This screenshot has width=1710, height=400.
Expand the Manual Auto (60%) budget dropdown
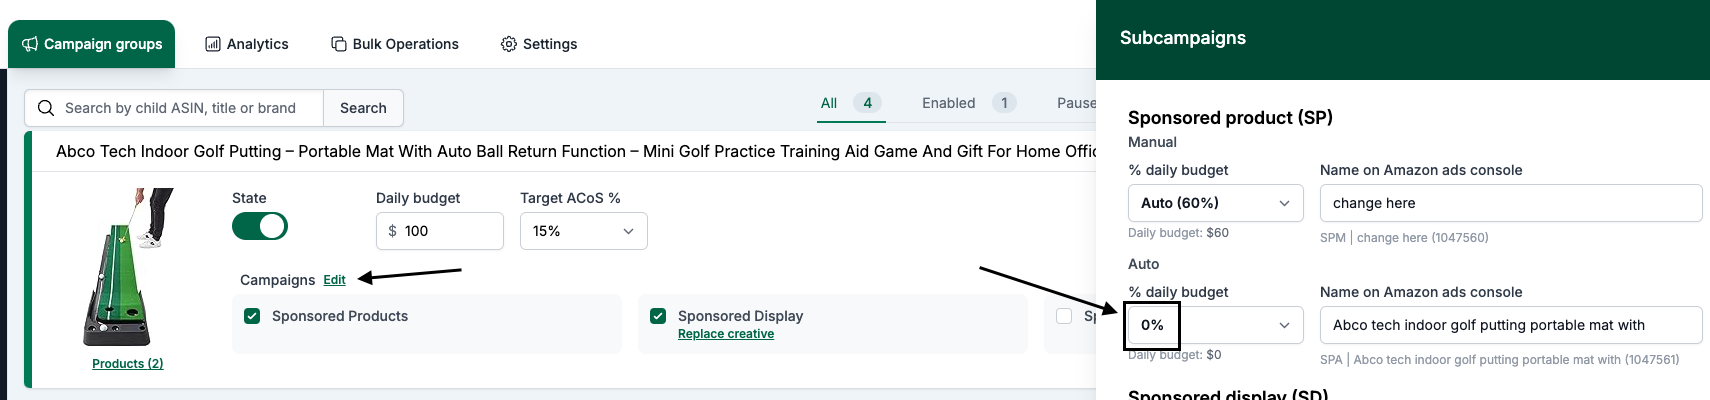[x=1215, y=203]
